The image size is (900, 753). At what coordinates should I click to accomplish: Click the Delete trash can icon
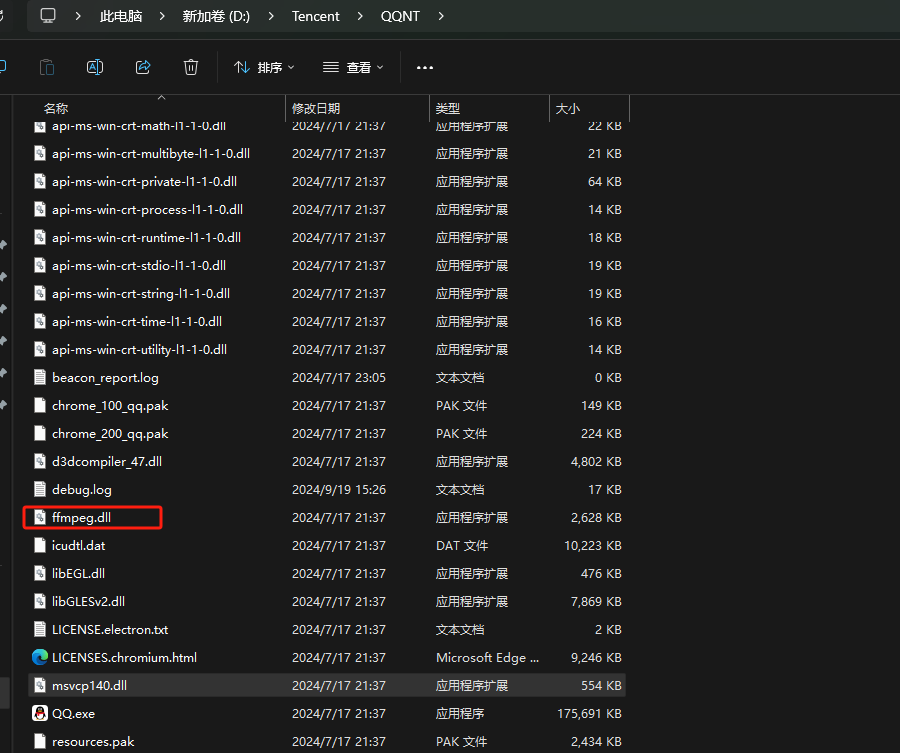191,67
